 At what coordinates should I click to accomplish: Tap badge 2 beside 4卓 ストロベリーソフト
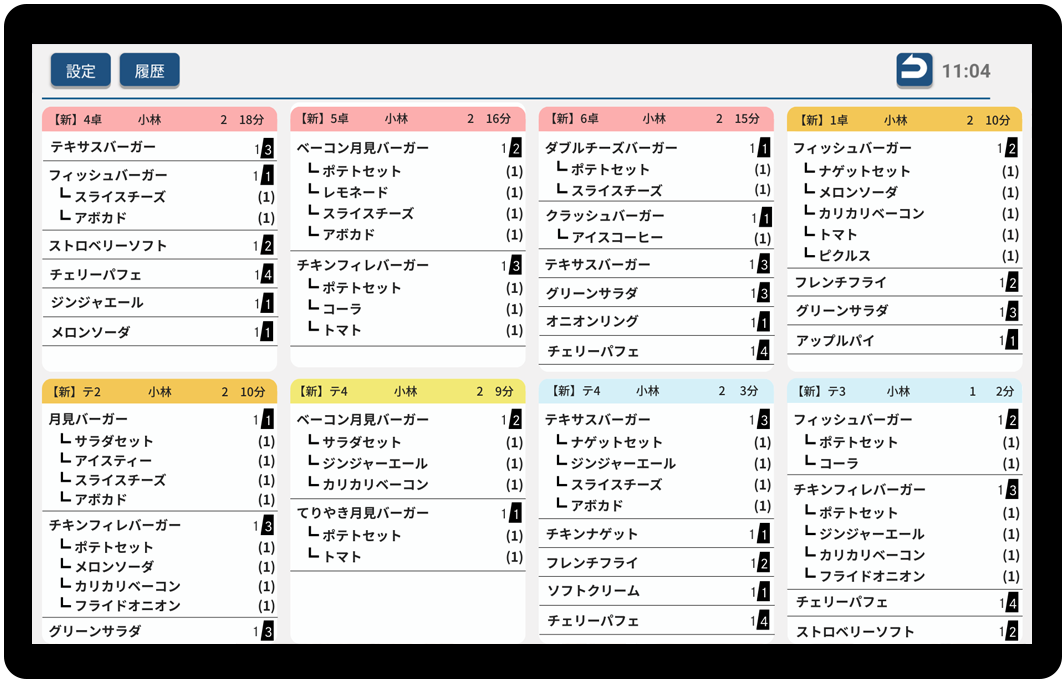[x=267, y=246]
